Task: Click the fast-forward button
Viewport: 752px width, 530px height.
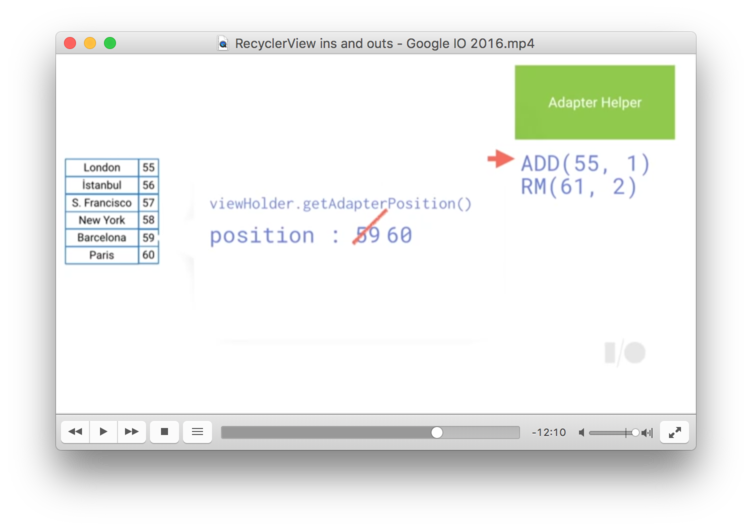Action: (131, 432)
